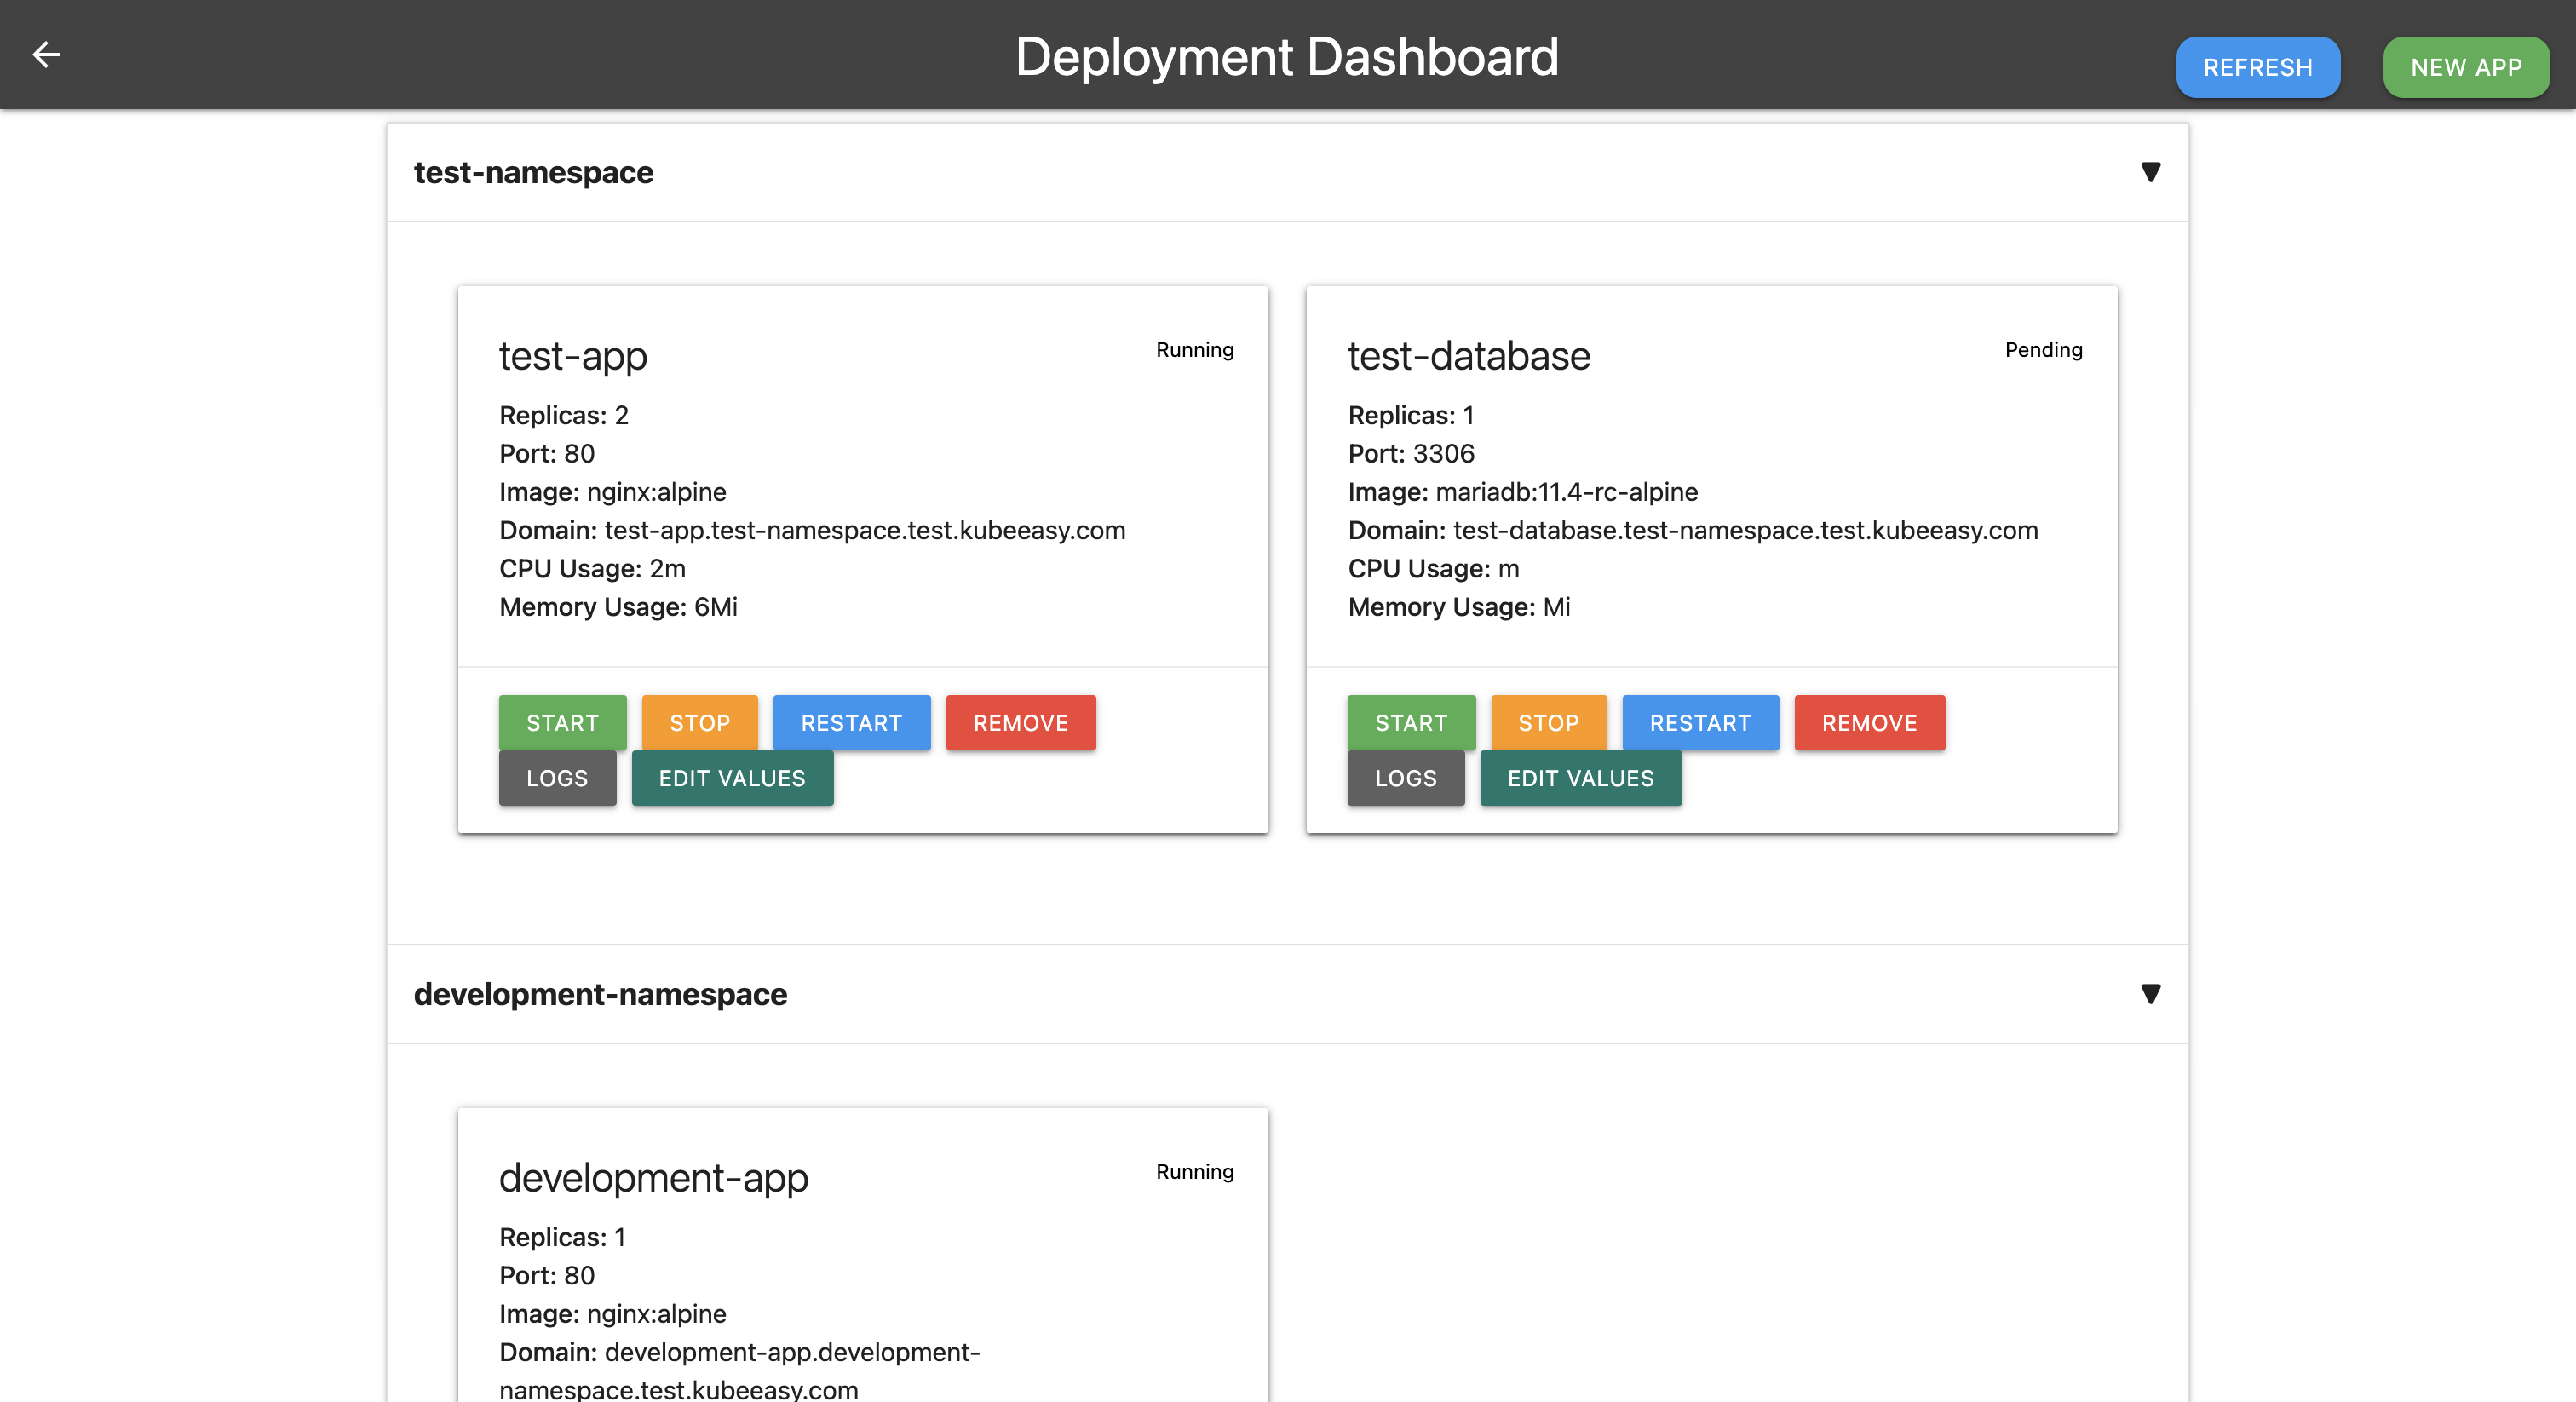Start the test-database deployment
This screenshot has width=2576, height=1402.
click(1410, 722)
